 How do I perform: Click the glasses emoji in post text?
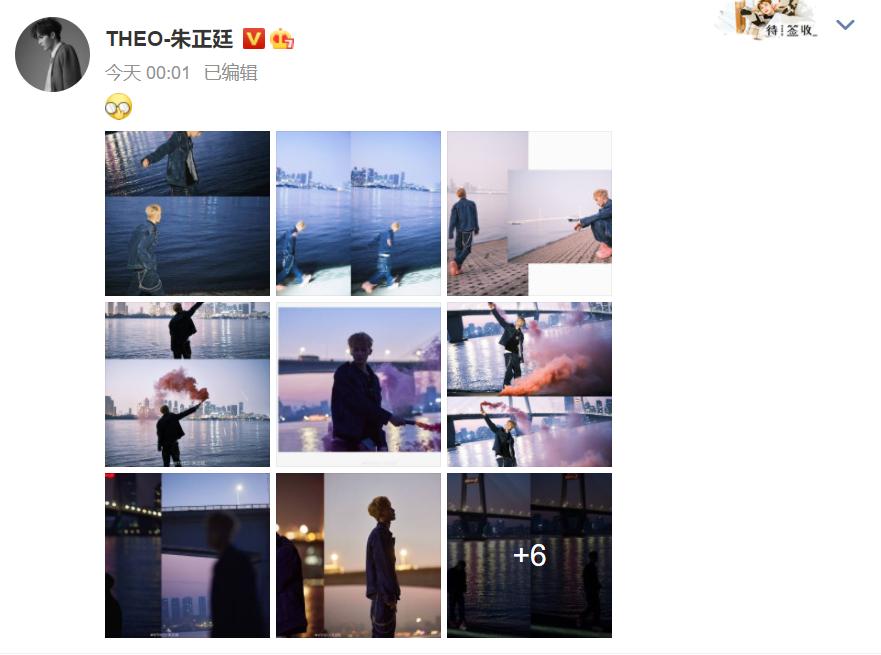pos(119,106)
